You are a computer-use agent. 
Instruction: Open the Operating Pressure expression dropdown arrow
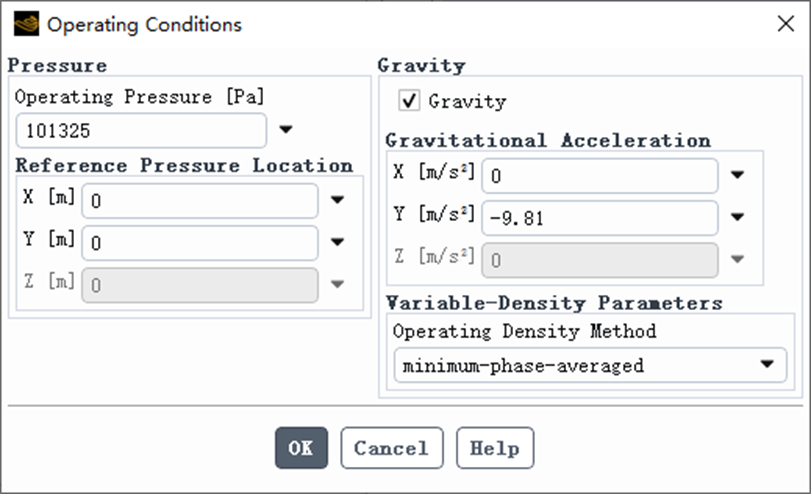coord(286,129)
